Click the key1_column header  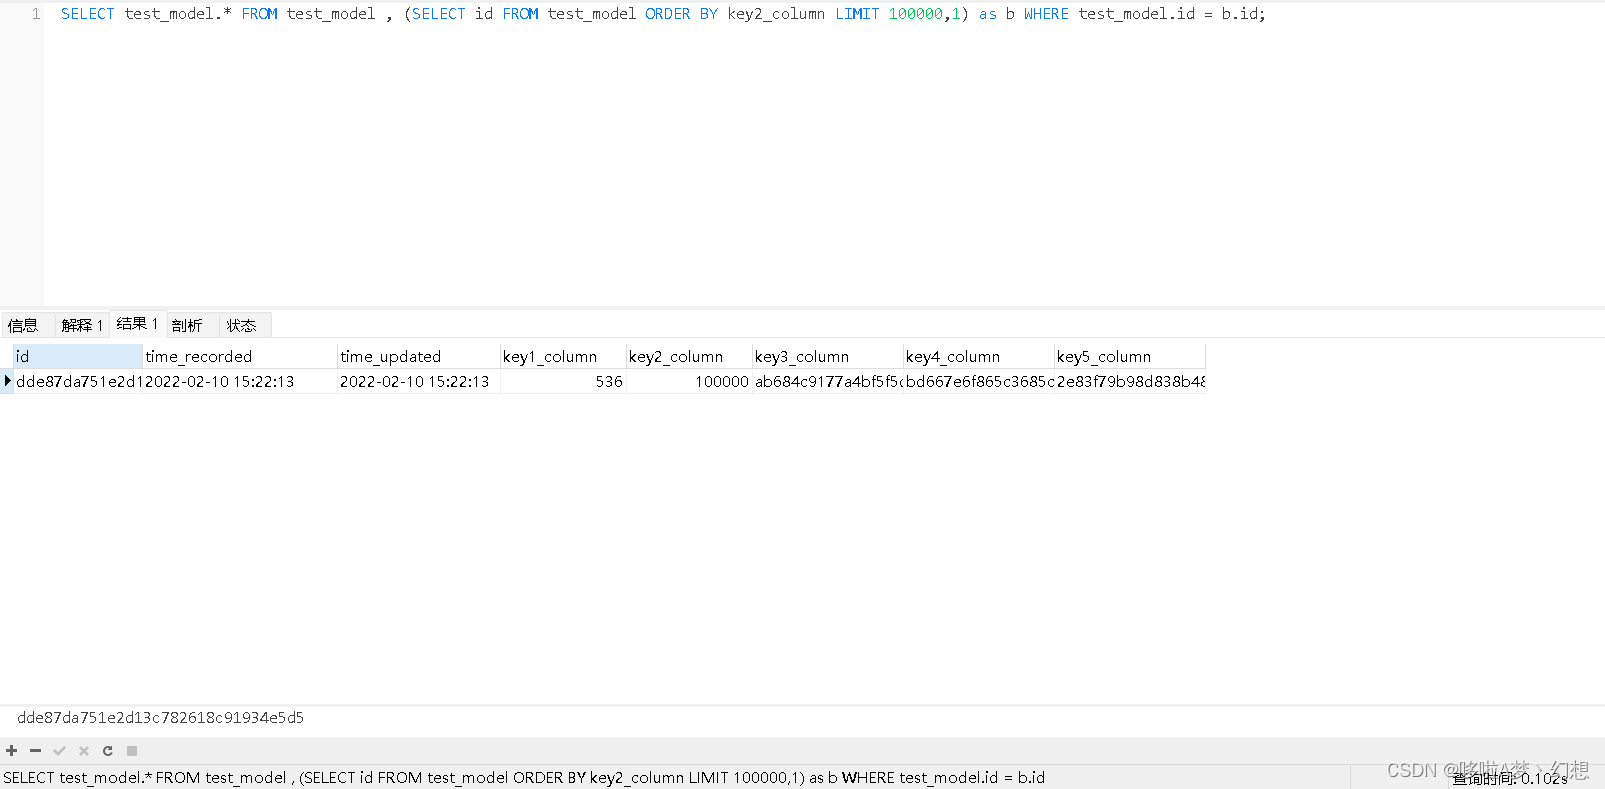563,356
